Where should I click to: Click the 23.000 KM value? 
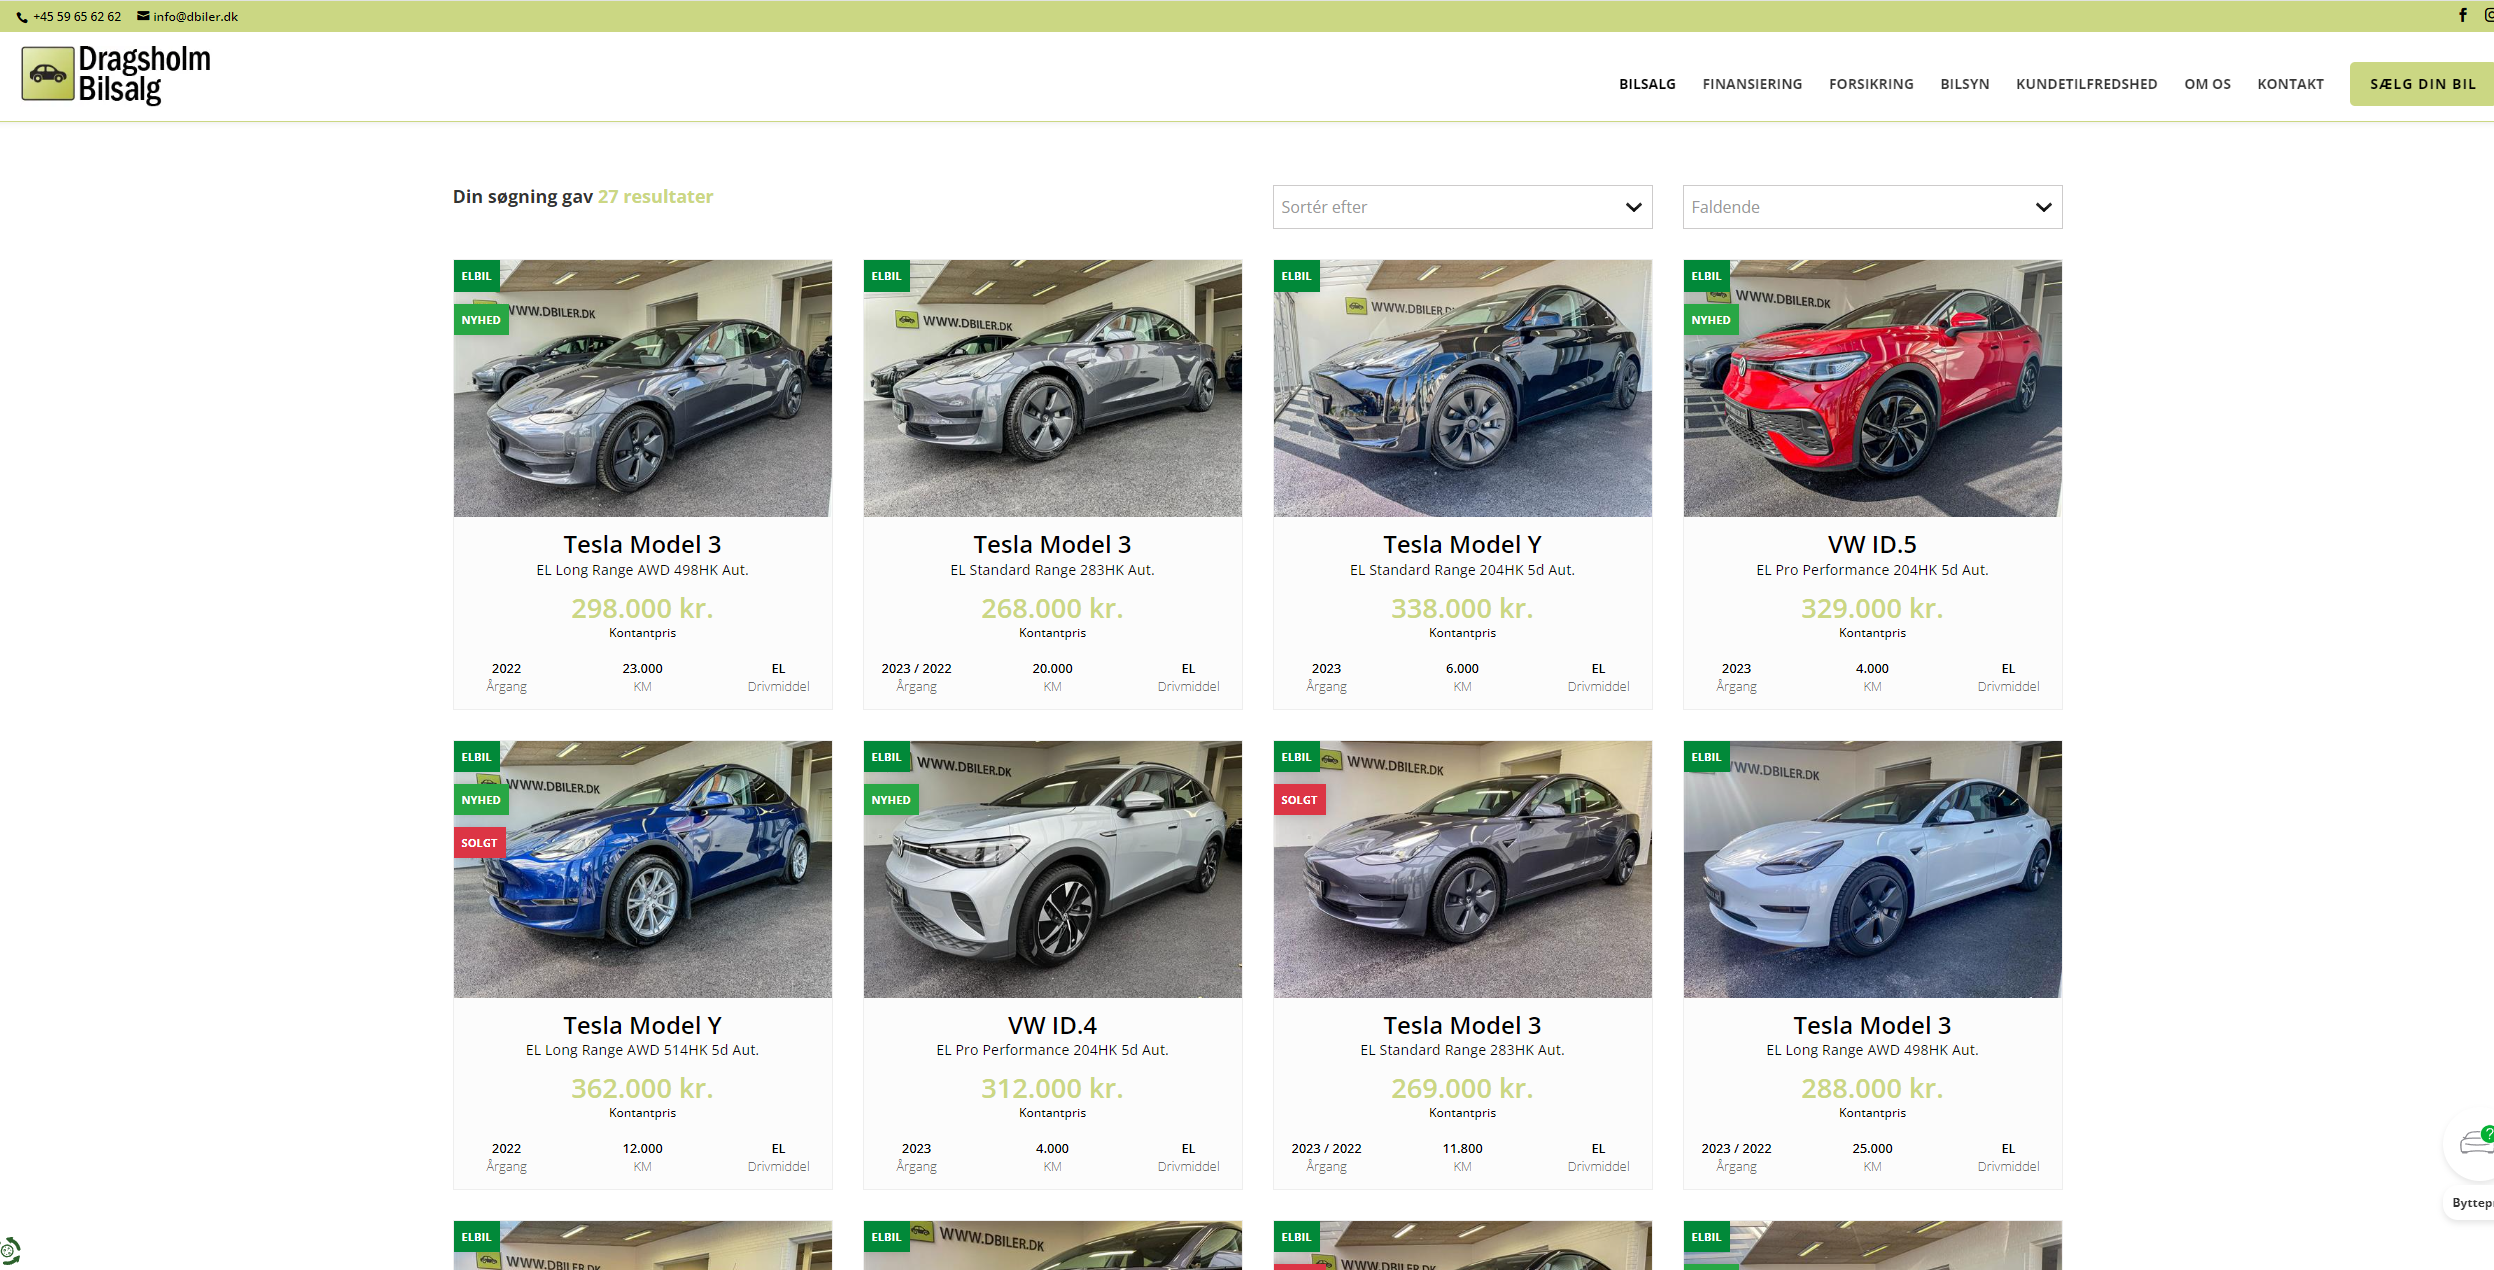coord(642,668)
